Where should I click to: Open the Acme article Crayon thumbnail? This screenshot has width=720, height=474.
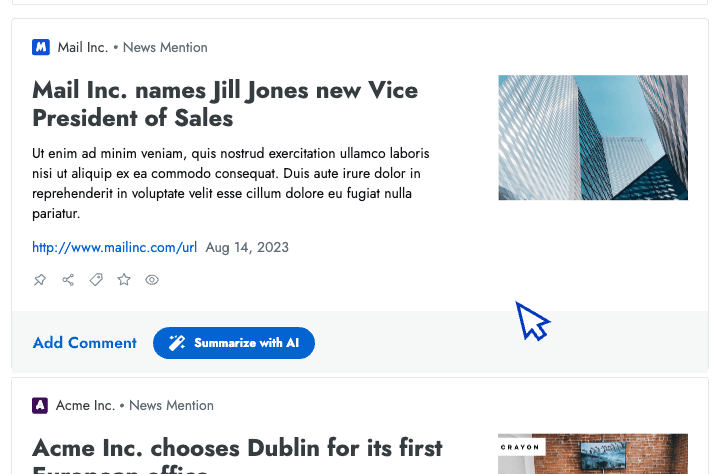pyautogui.click(x=593, y=453)
